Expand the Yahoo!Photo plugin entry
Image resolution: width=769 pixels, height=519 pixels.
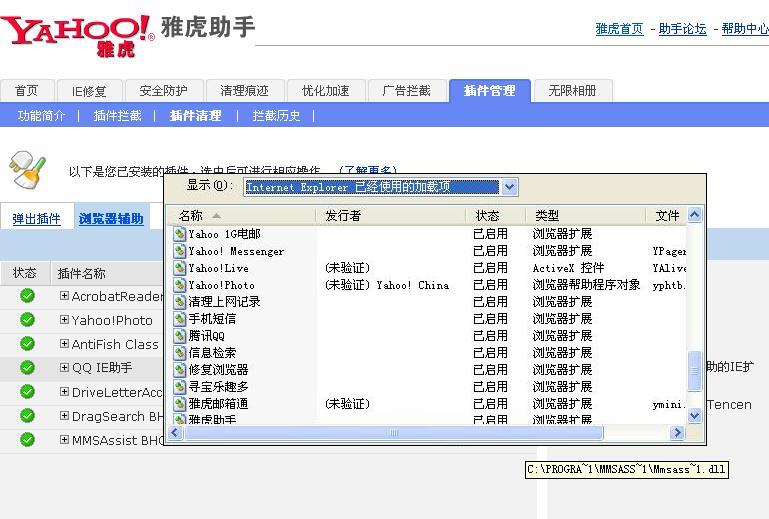coord(64,319)
